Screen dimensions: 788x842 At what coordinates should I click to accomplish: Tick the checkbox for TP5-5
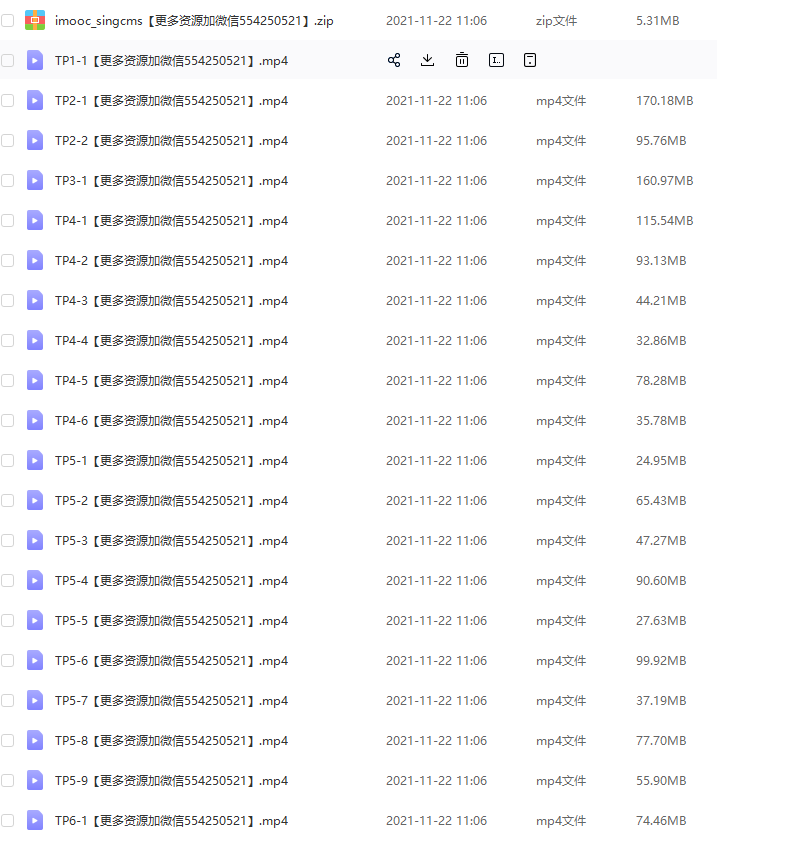pyautogui.click(x=8, y=620)
